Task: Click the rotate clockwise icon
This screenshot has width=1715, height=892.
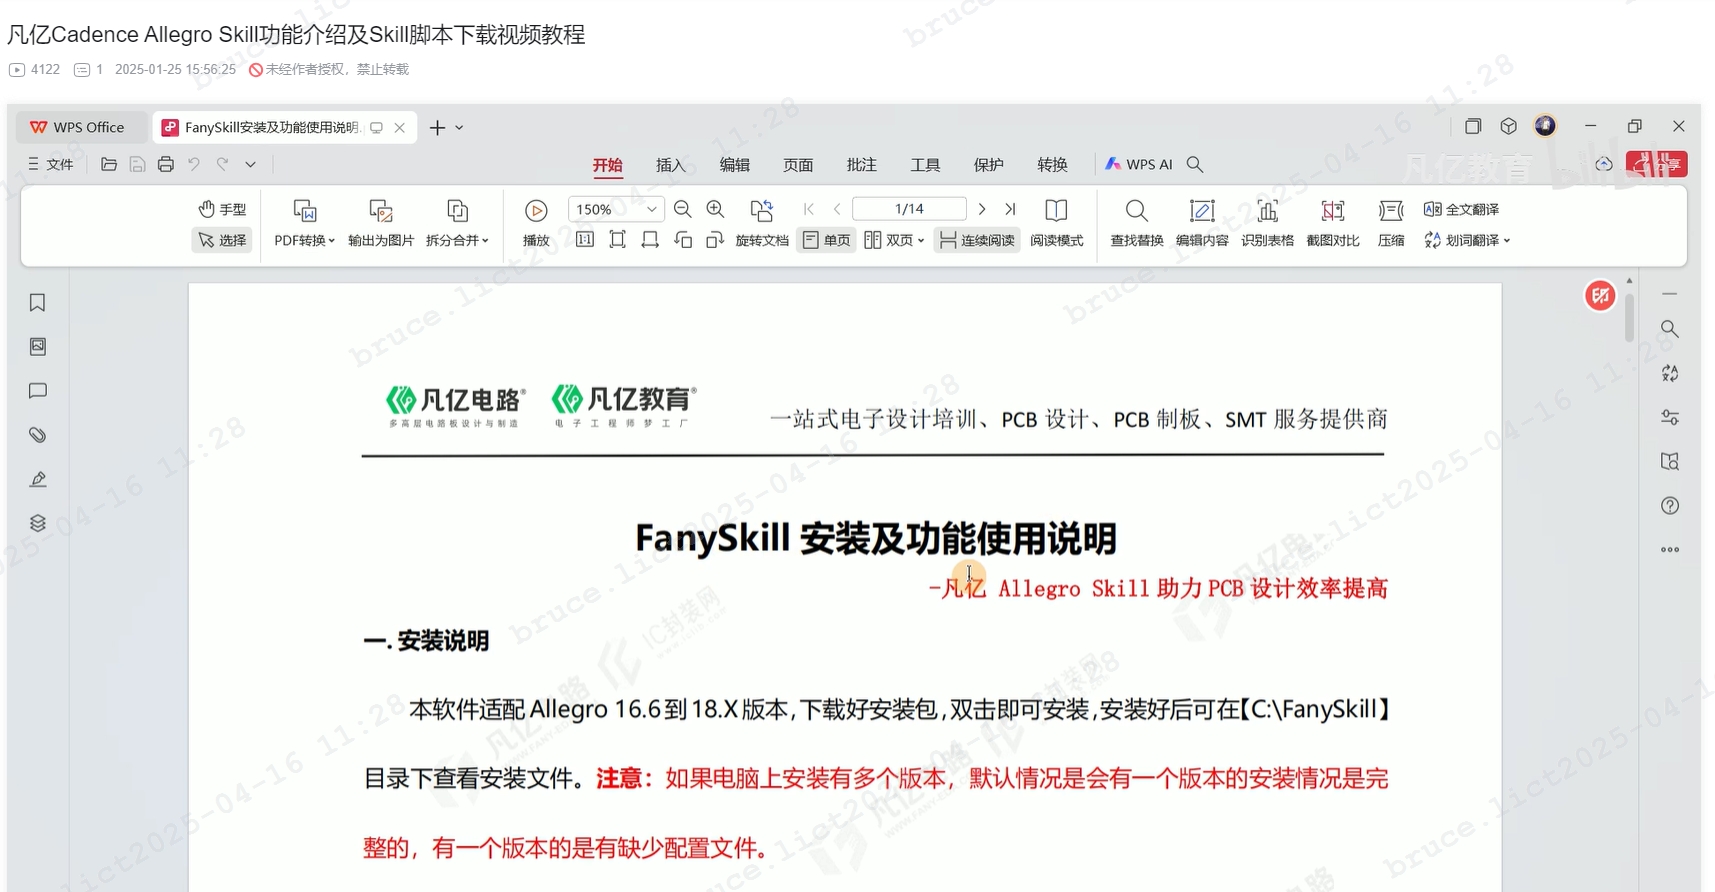Action: 715,240
